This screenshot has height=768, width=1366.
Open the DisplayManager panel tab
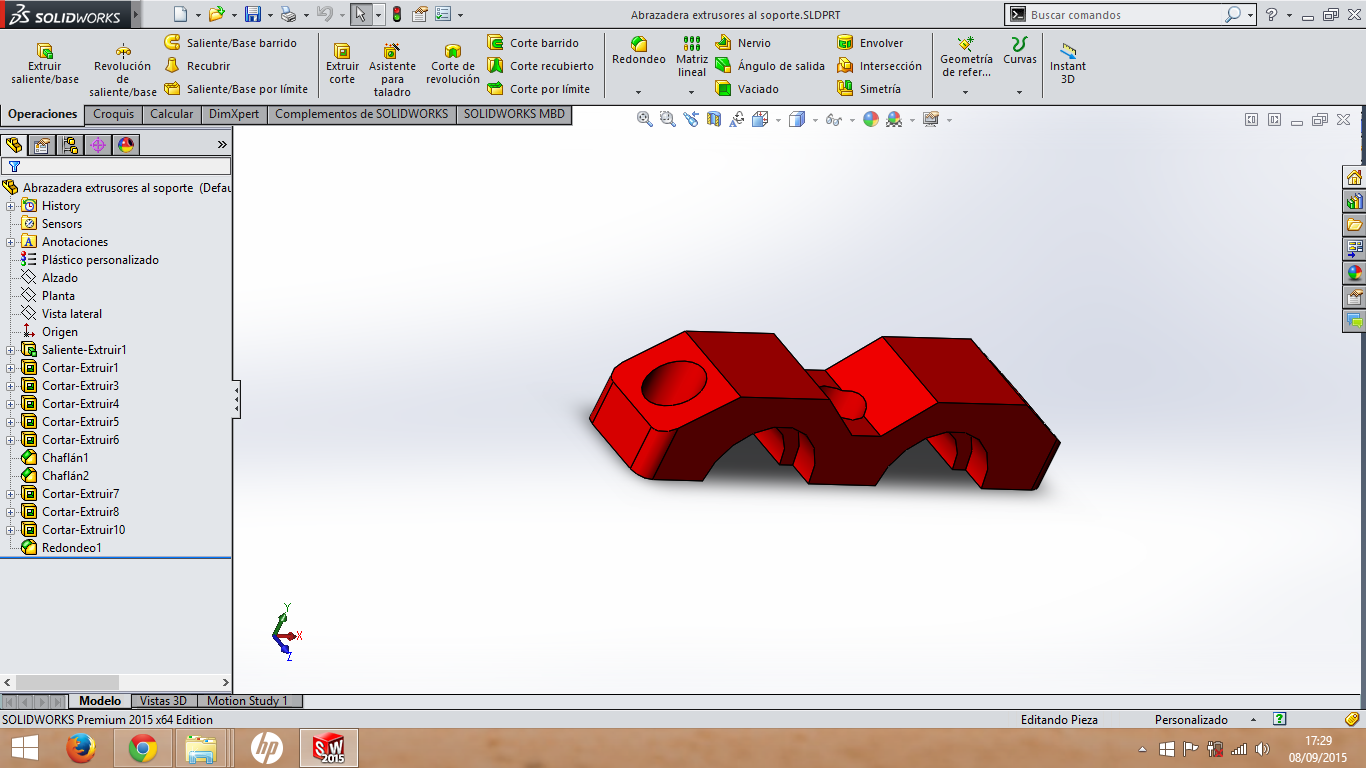125,145
